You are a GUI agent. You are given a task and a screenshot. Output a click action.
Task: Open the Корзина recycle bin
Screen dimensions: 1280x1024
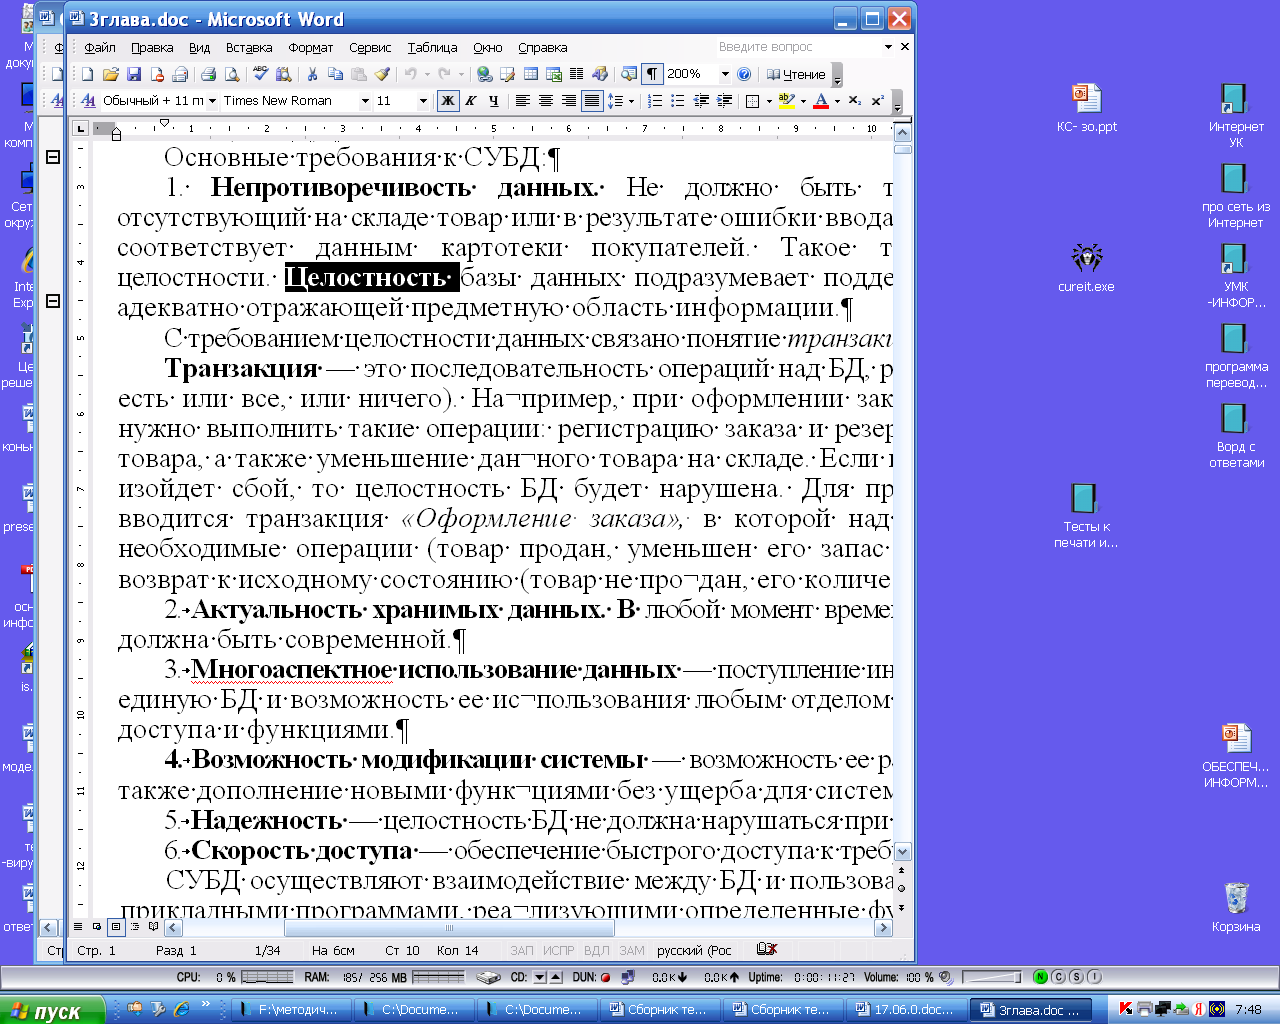1236,907
